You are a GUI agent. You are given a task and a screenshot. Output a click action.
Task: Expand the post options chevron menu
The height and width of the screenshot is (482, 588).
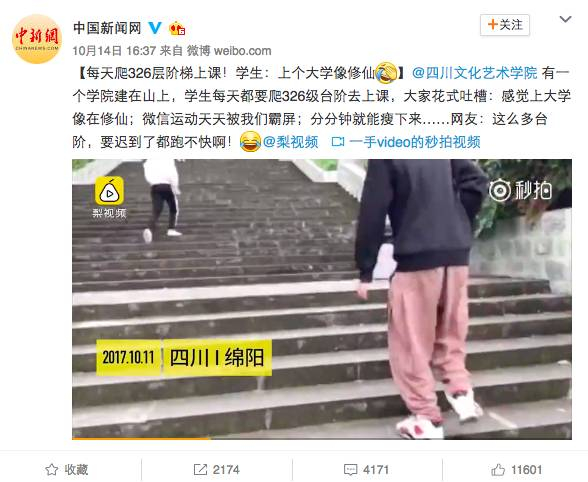[x=565, y=19]
